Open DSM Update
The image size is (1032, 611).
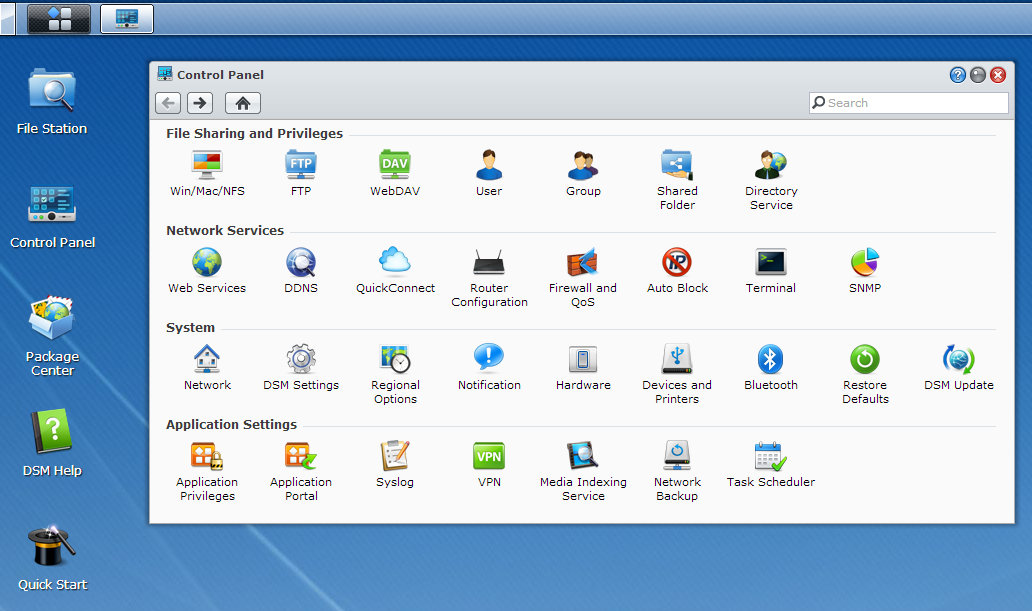pyautogui.click(x=959, y=367)
